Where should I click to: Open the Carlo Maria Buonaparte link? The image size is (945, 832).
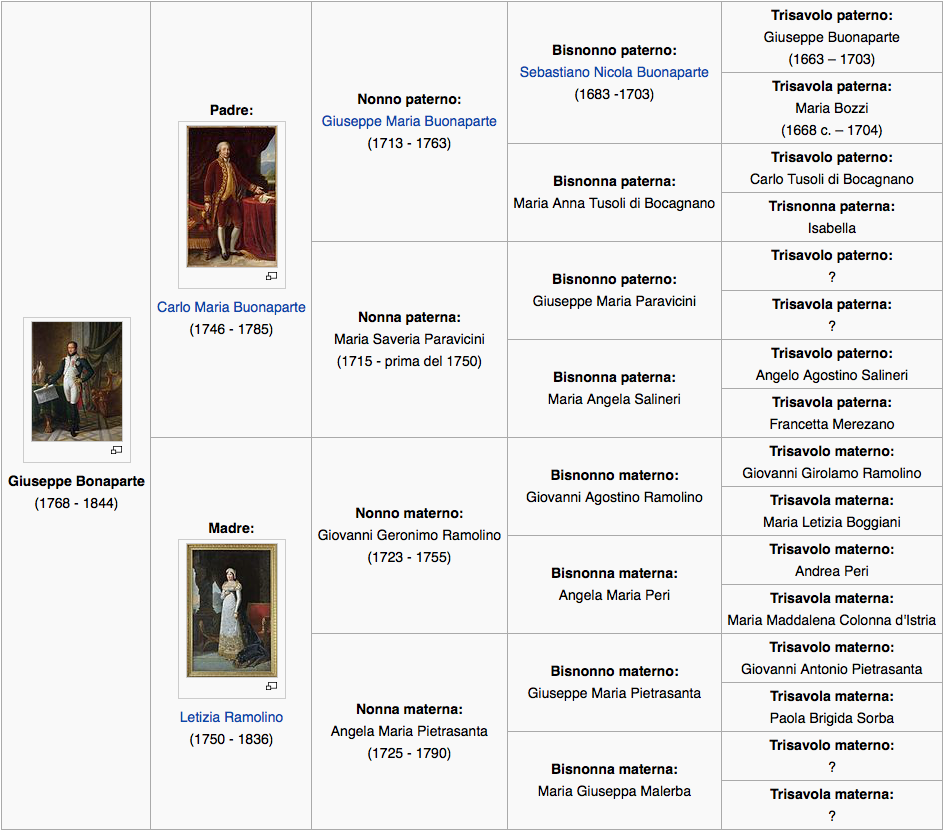coord(231,307)
